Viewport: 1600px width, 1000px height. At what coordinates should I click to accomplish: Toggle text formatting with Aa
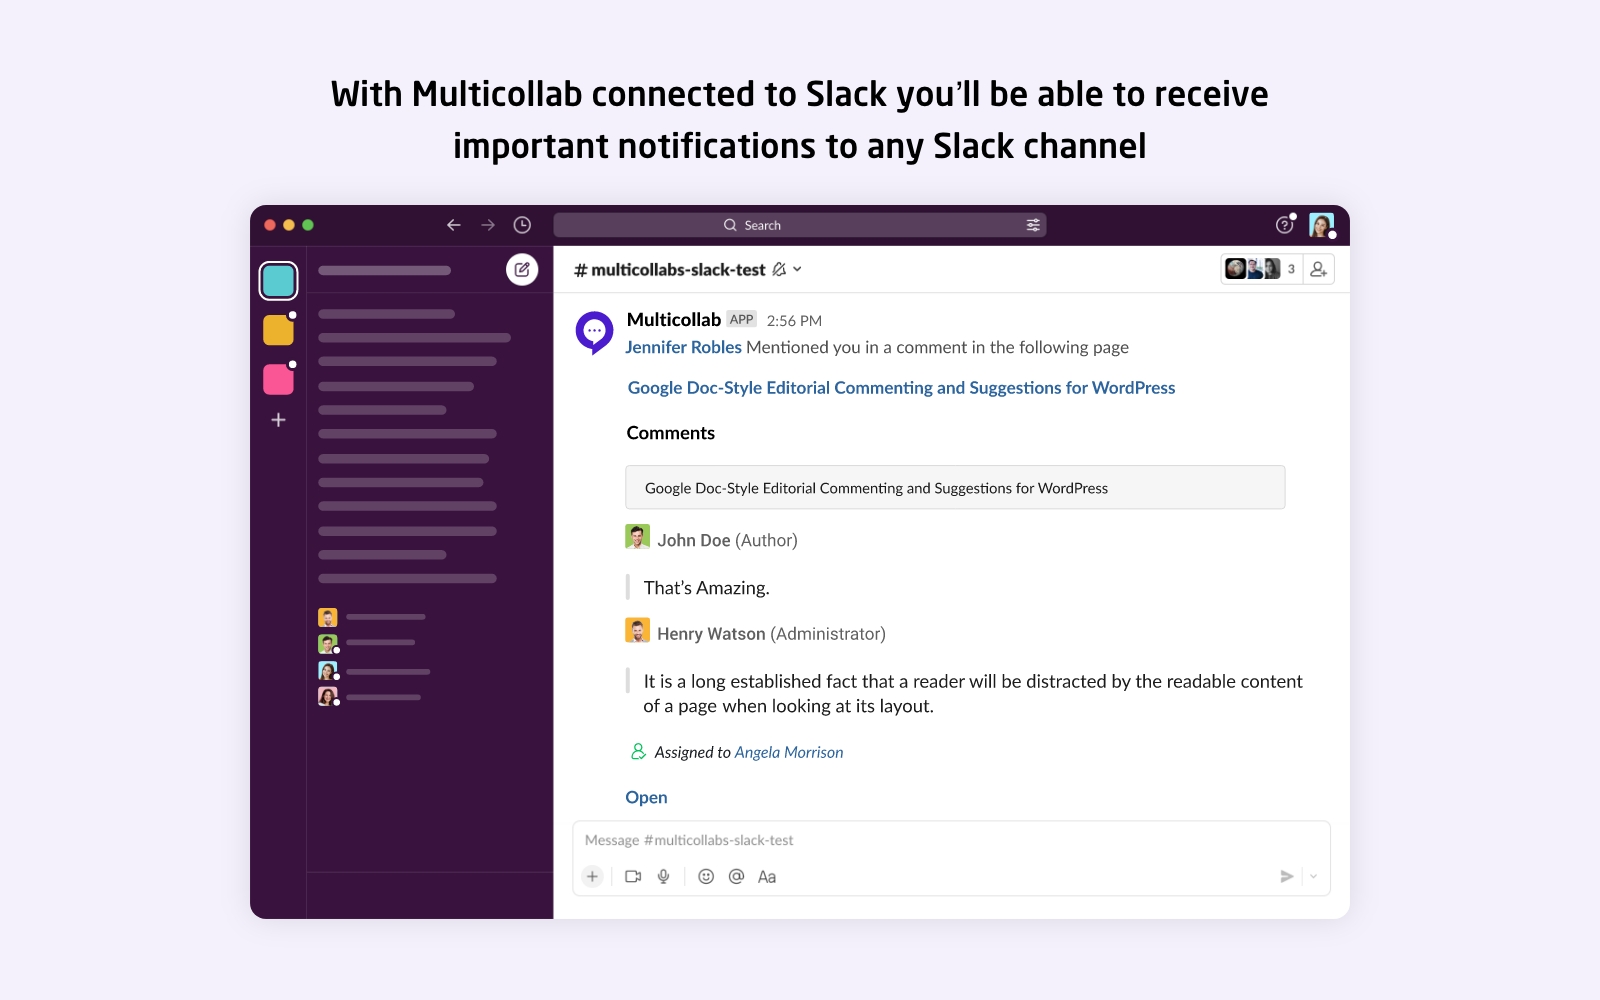(x=767, y=877)
